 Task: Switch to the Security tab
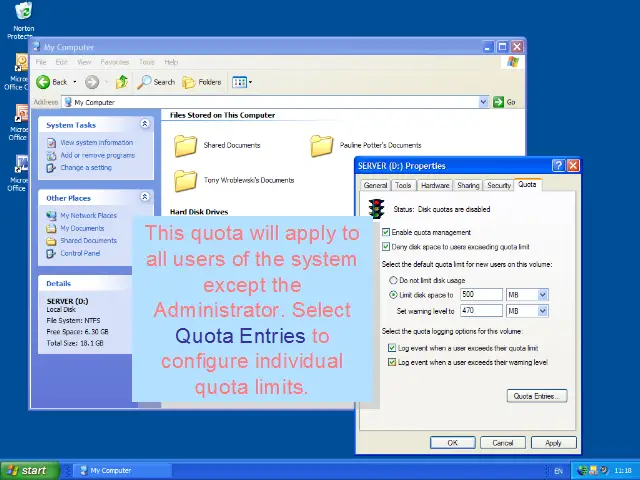point(499,185)
